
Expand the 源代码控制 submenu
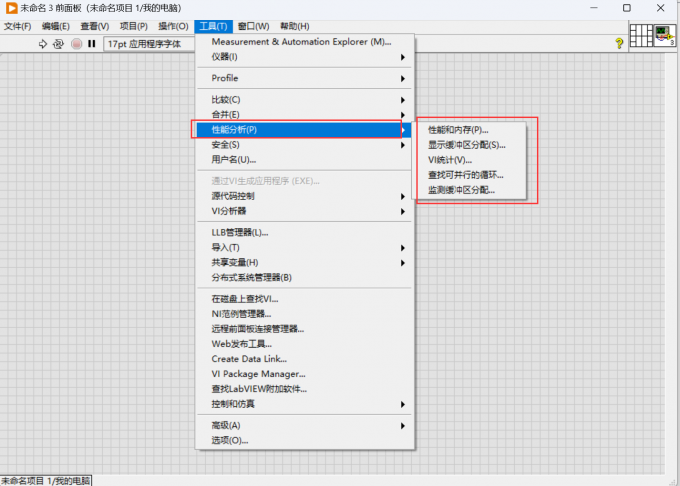click(x=304, y=196)
